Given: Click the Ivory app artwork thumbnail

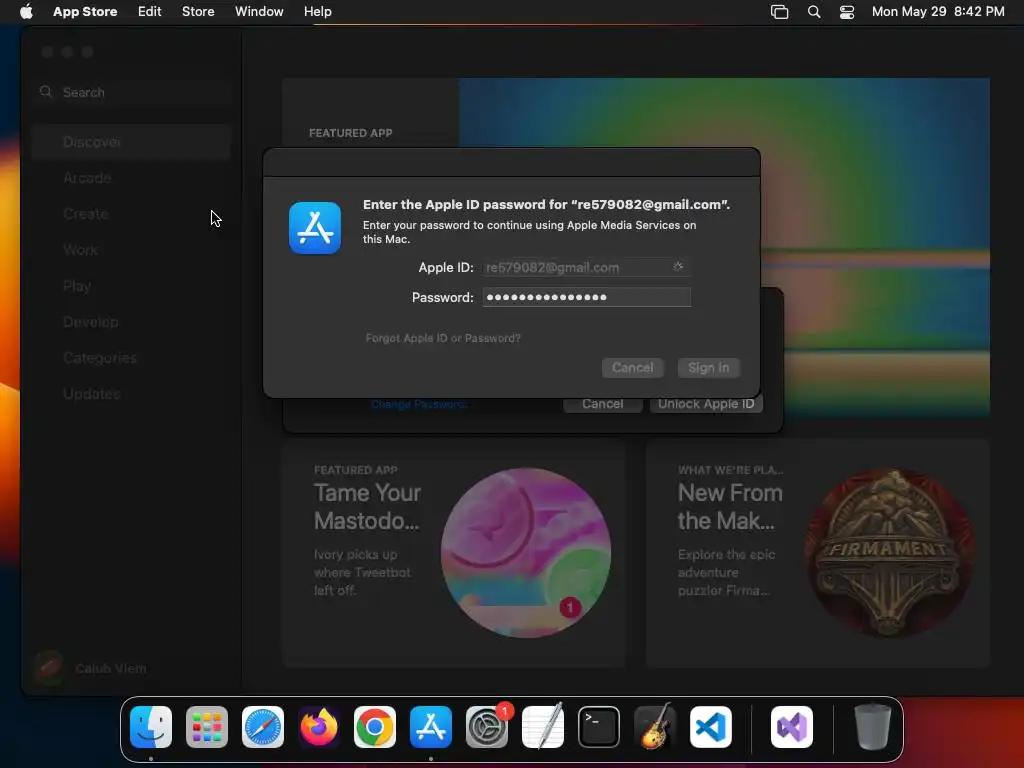Looking at the screenshot, I should pyautogui.click(x=526, y=552).
